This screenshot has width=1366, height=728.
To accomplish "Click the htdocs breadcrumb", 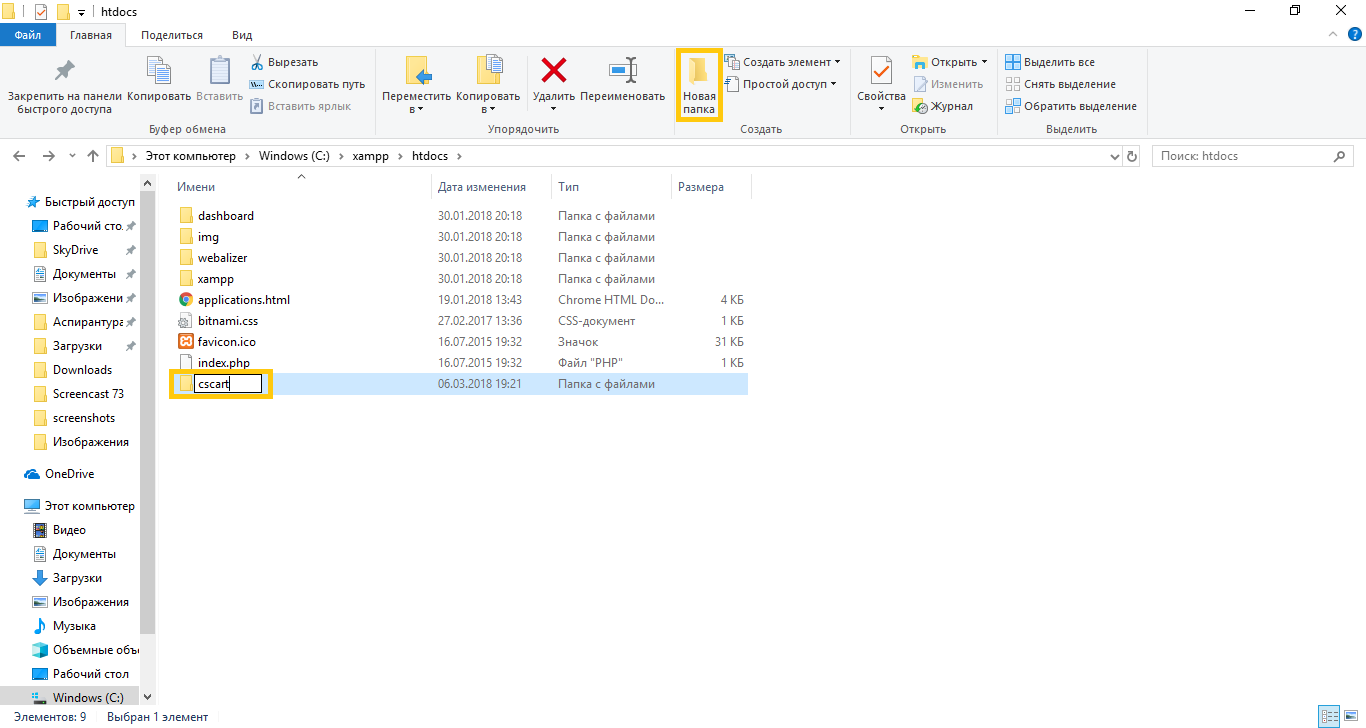I will click(431, 156).
